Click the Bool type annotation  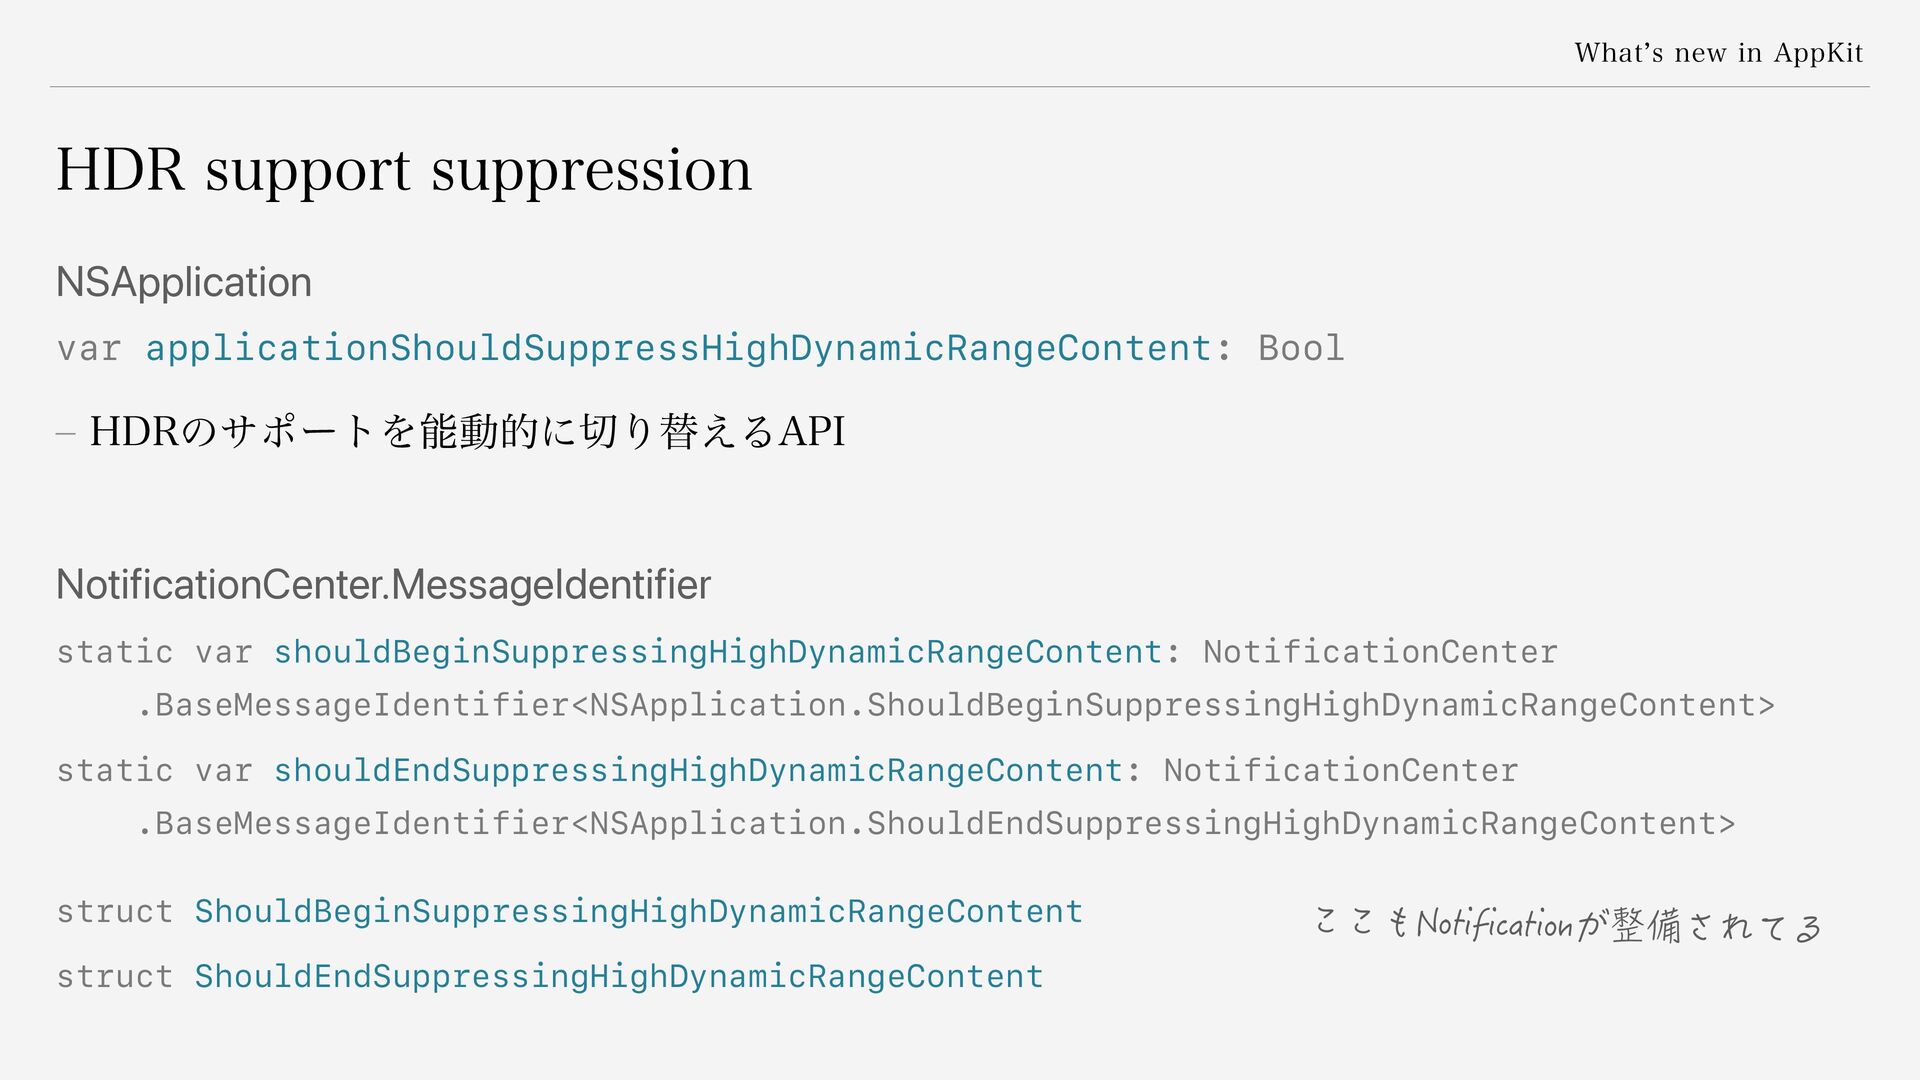click(x=1301, y=348)
